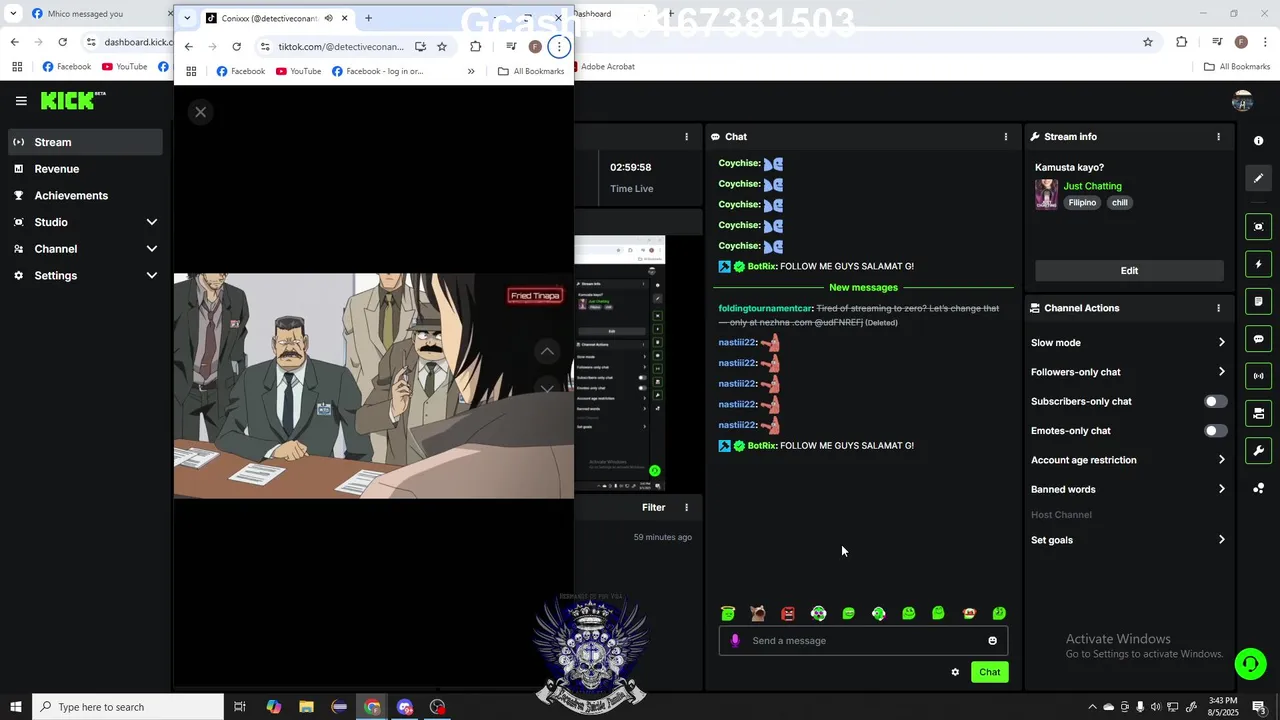Image resolution: width=1280 pixels, height=720 pixels.
Task: Open the All Bookmarks folder in the TikTok window
Action: (x=531, y=71)
